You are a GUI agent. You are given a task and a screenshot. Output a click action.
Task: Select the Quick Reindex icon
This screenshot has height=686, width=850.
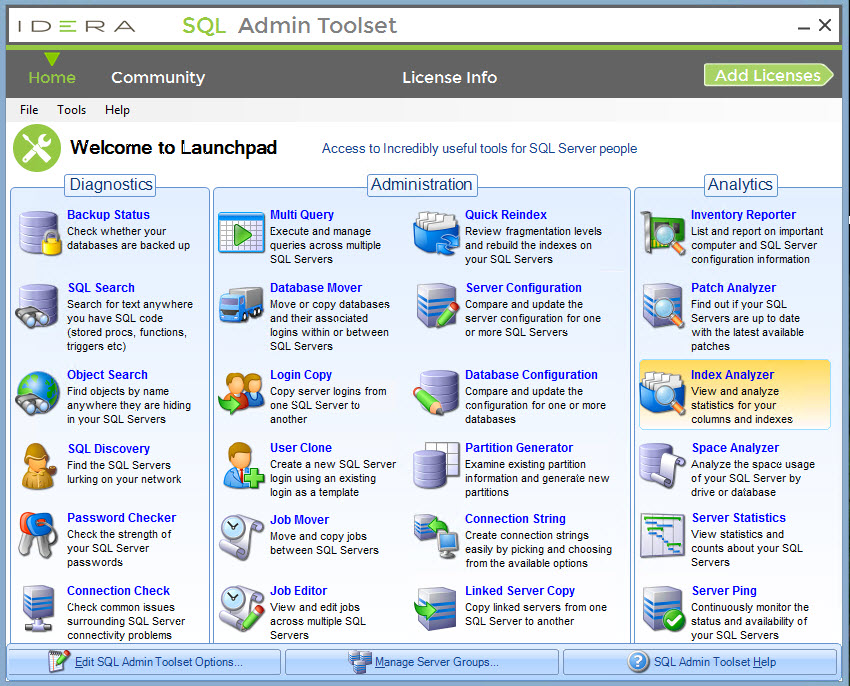point(436,232)
